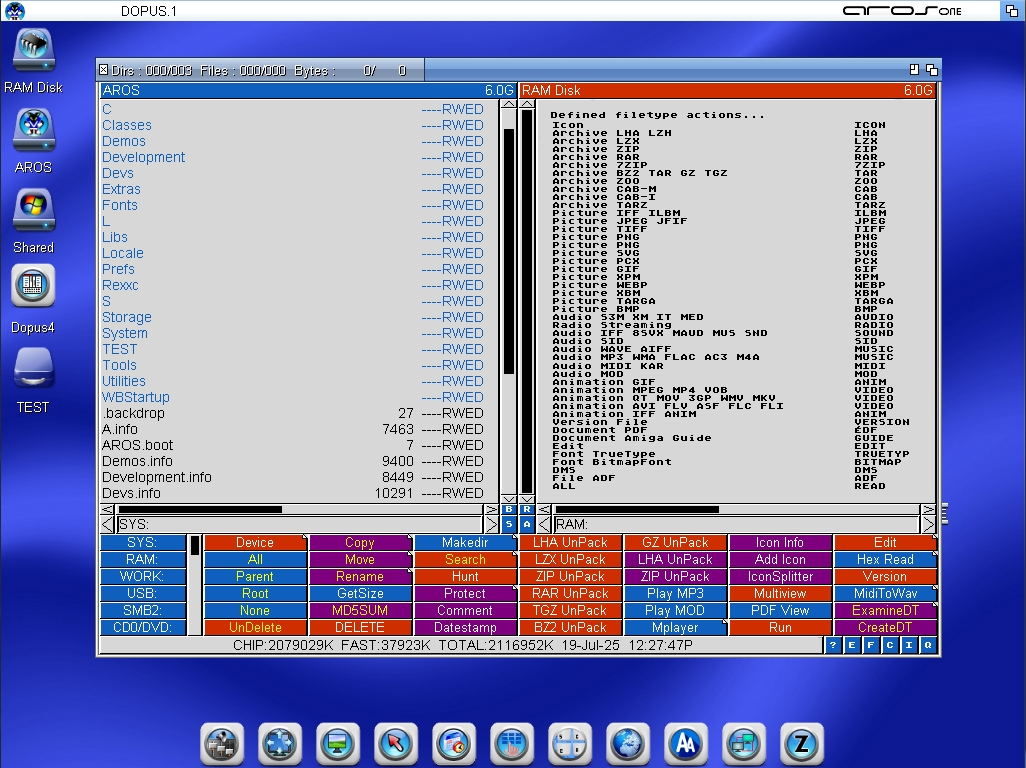The height and width of the screenshot is (768, 1026).
Task: Click the monitor screen icon in dock
Action: (338, 744)
